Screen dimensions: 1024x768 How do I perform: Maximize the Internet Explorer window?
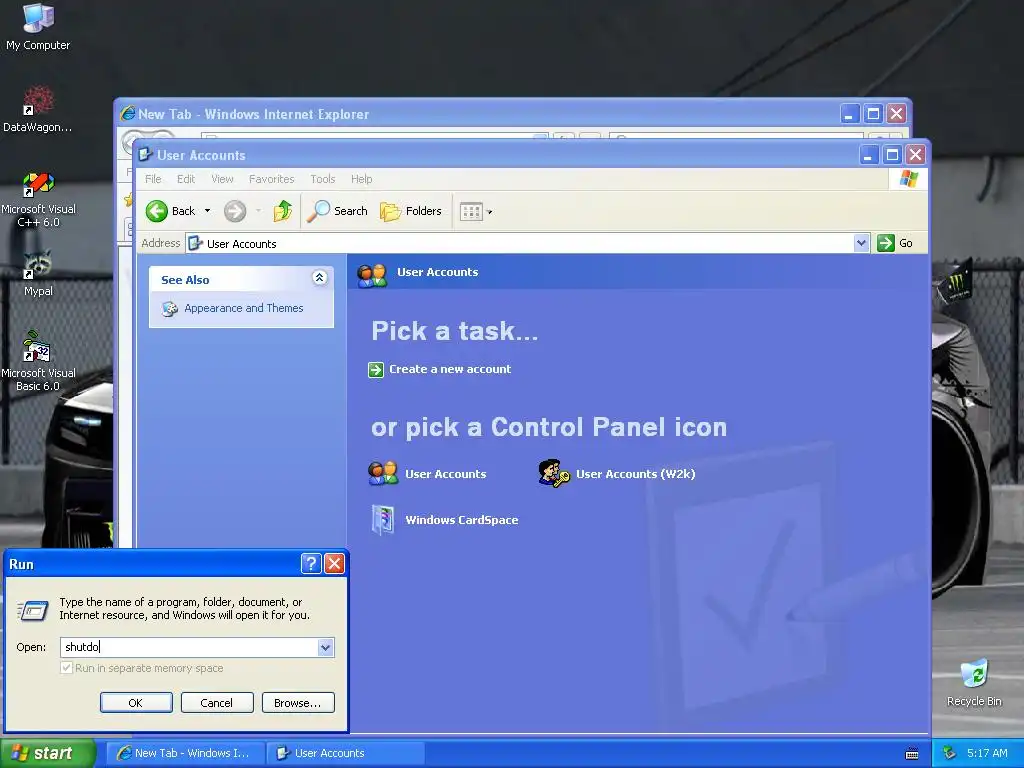click(x=873, y=114)
